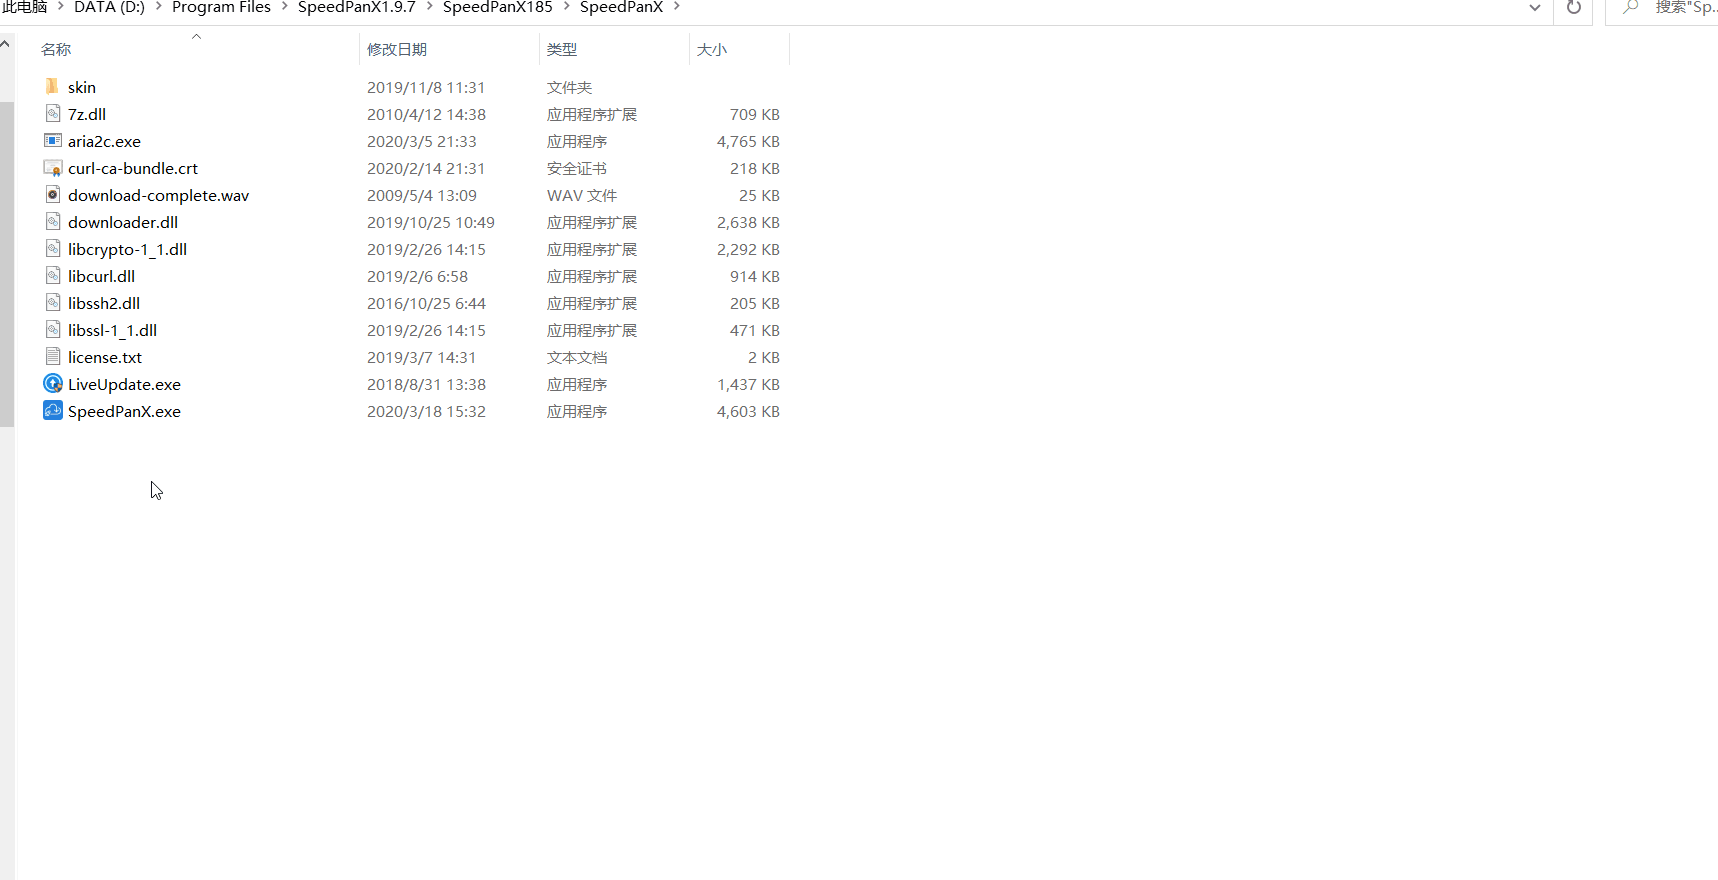Select the file name license.txt
1718x880 pixels.
coord(105,357)
